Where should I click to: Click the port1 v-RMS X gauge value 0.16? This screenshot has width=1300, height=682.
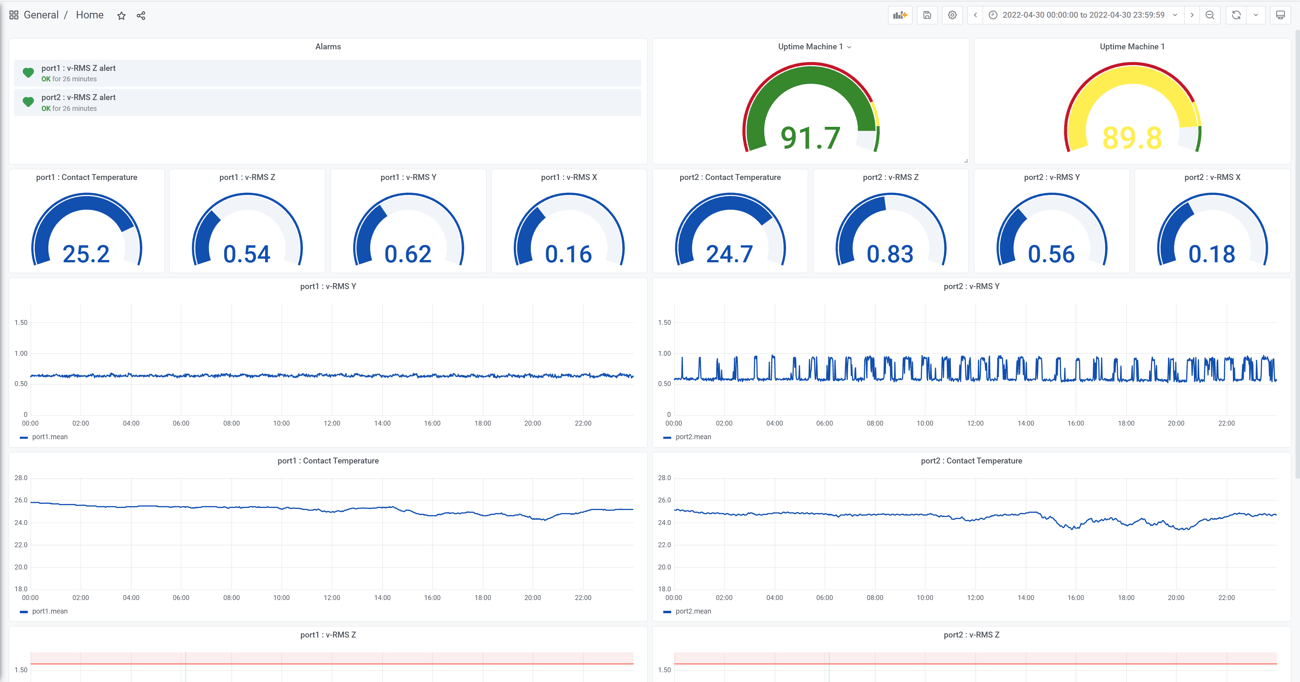coord(569,254)
